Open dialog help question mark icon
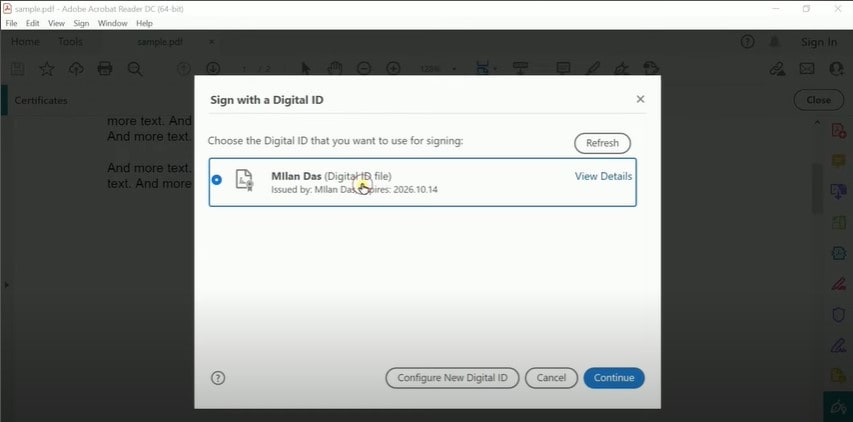The height and width of the screenshot is (422, 853). [x=218, y=378]
